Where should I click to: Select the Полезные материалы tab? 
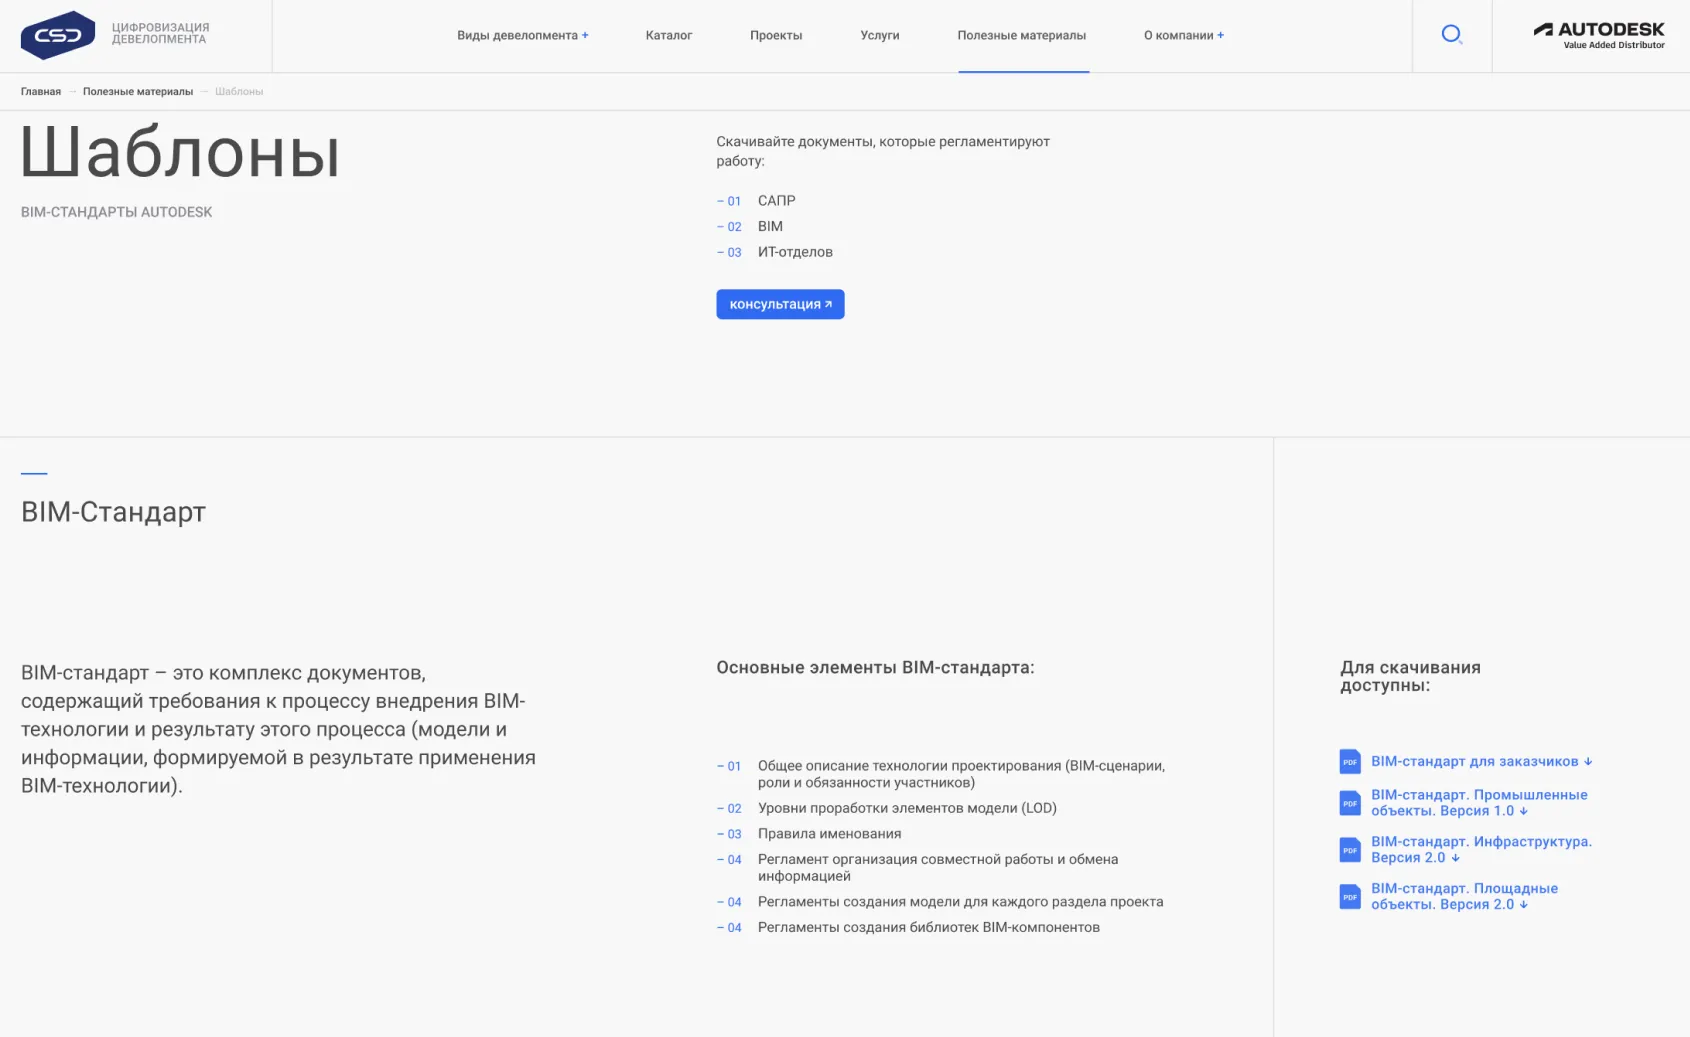click(x=1021, y=35)
